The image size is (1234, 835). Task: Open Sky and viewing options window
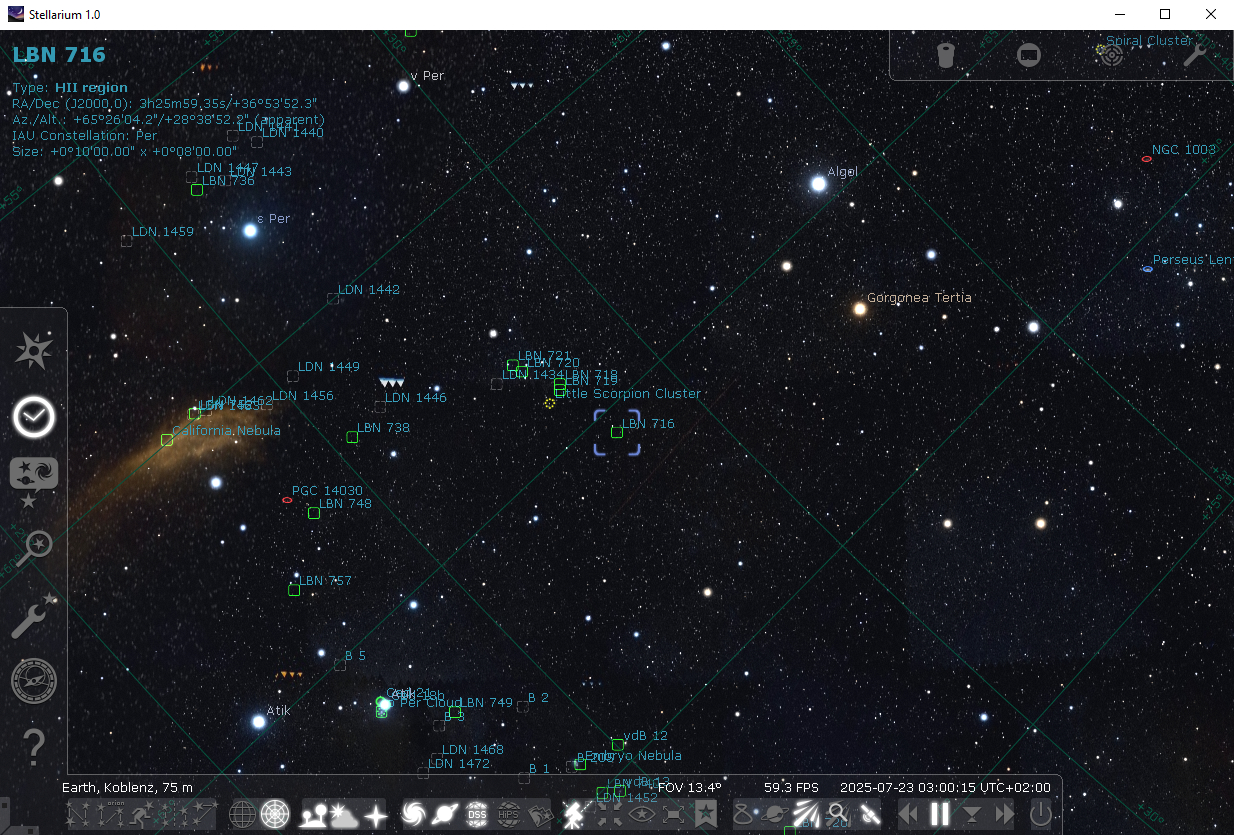click(x=34, y=481)
